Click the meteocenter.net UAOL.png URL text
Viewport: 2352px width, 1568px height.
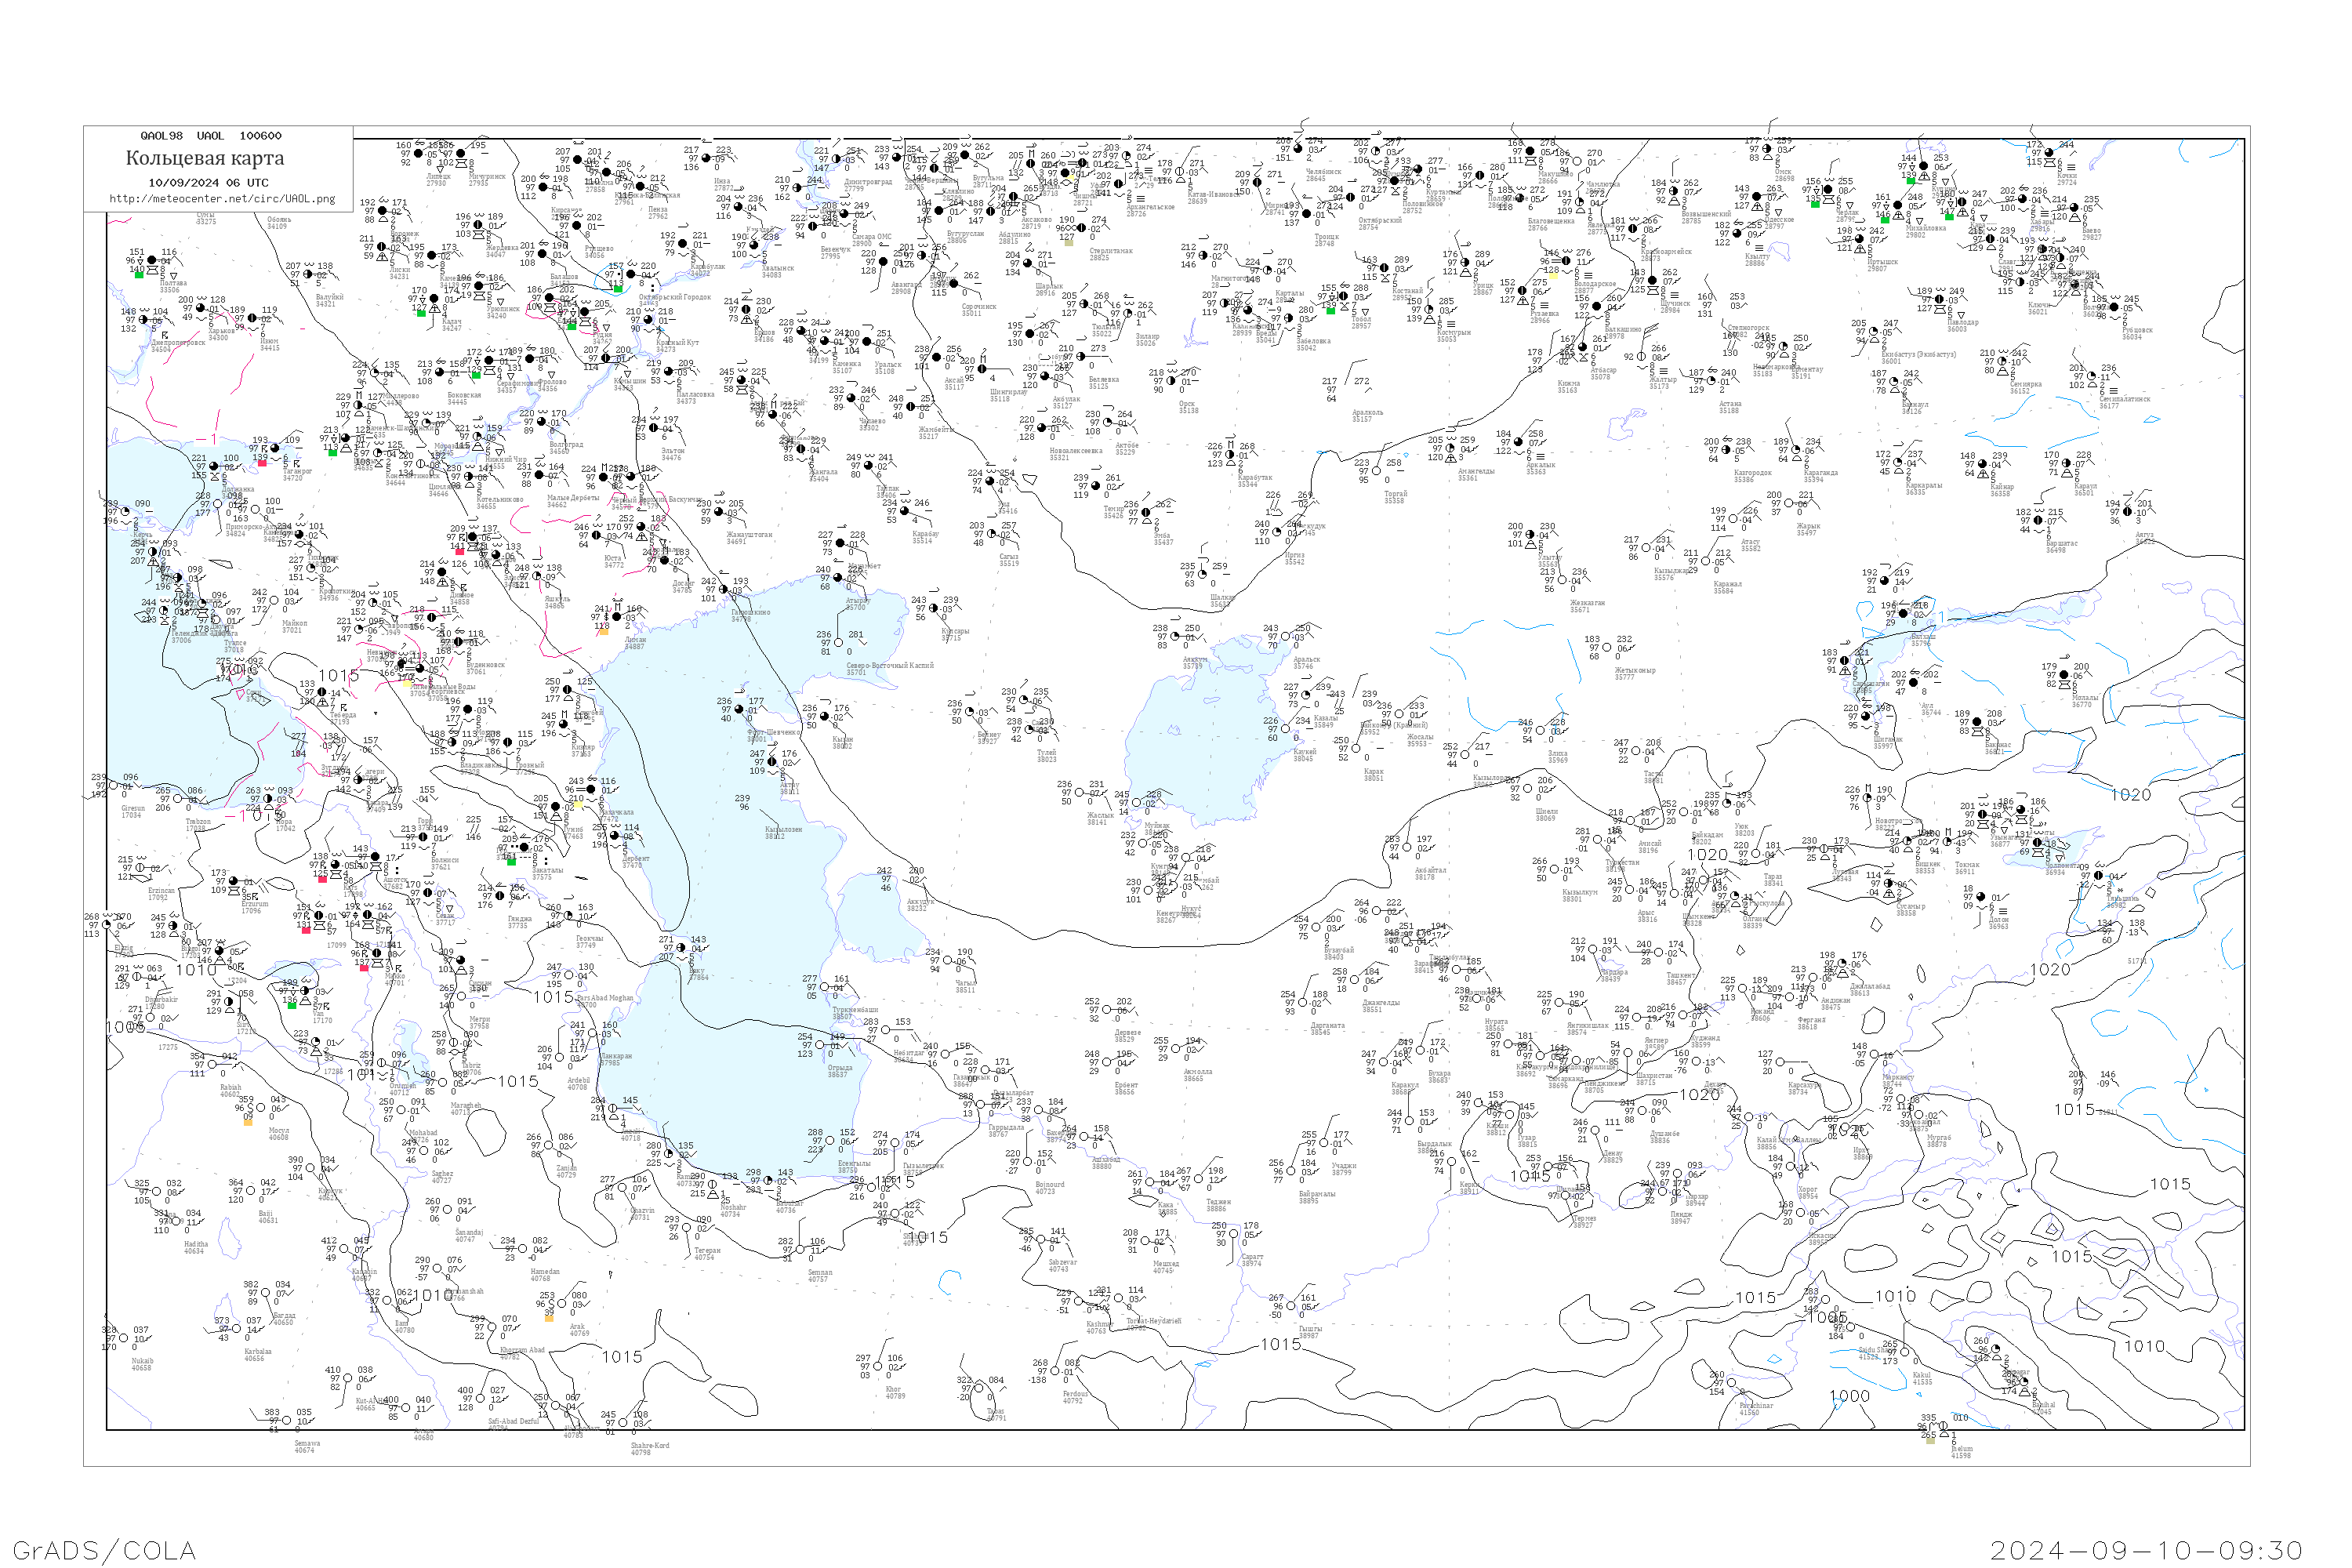tap(222, 199)
